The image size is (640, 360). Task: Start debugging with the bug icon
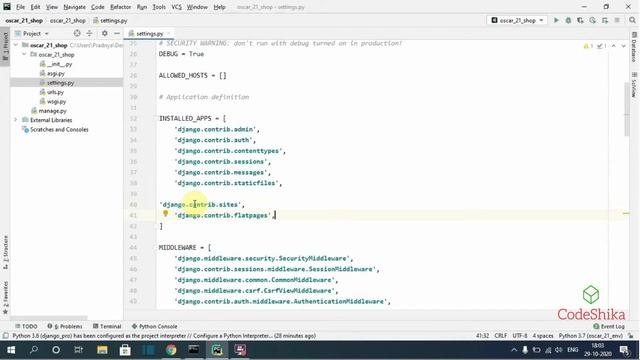pyautogui.click(x=568, y=20)
